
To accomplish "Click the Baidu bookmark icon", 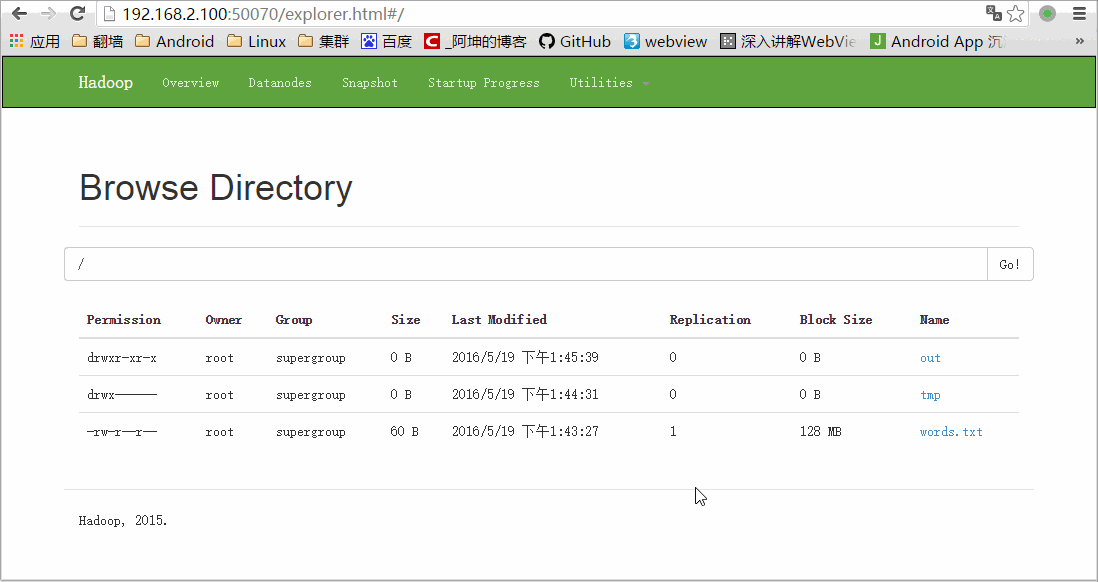I will (x=369, y=41).
